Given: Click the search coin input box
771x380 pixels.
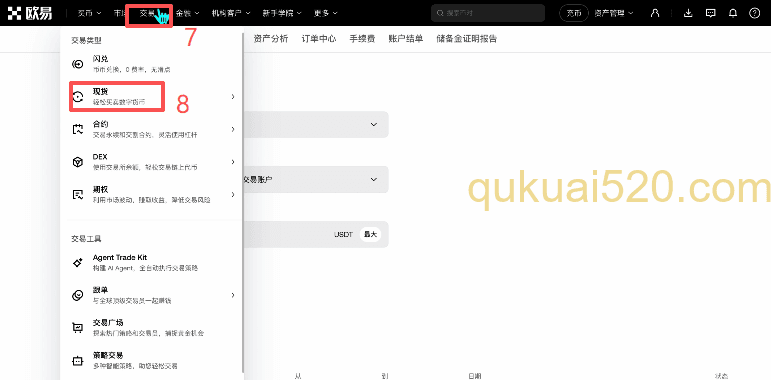Looking at the screenshot, I should 488,13.
